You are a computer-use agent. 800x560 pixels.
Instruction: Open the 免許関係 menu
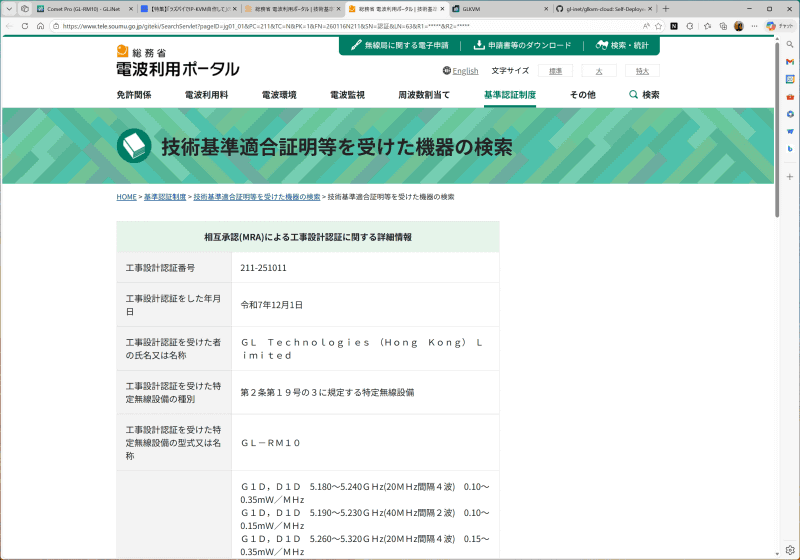[x=134, y=95]
